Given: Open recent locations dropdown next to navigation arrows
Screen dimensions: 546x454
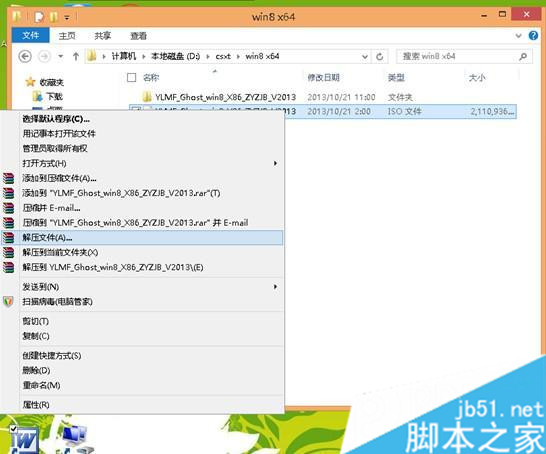Looking at the screenshot, I should pos(61,56).
